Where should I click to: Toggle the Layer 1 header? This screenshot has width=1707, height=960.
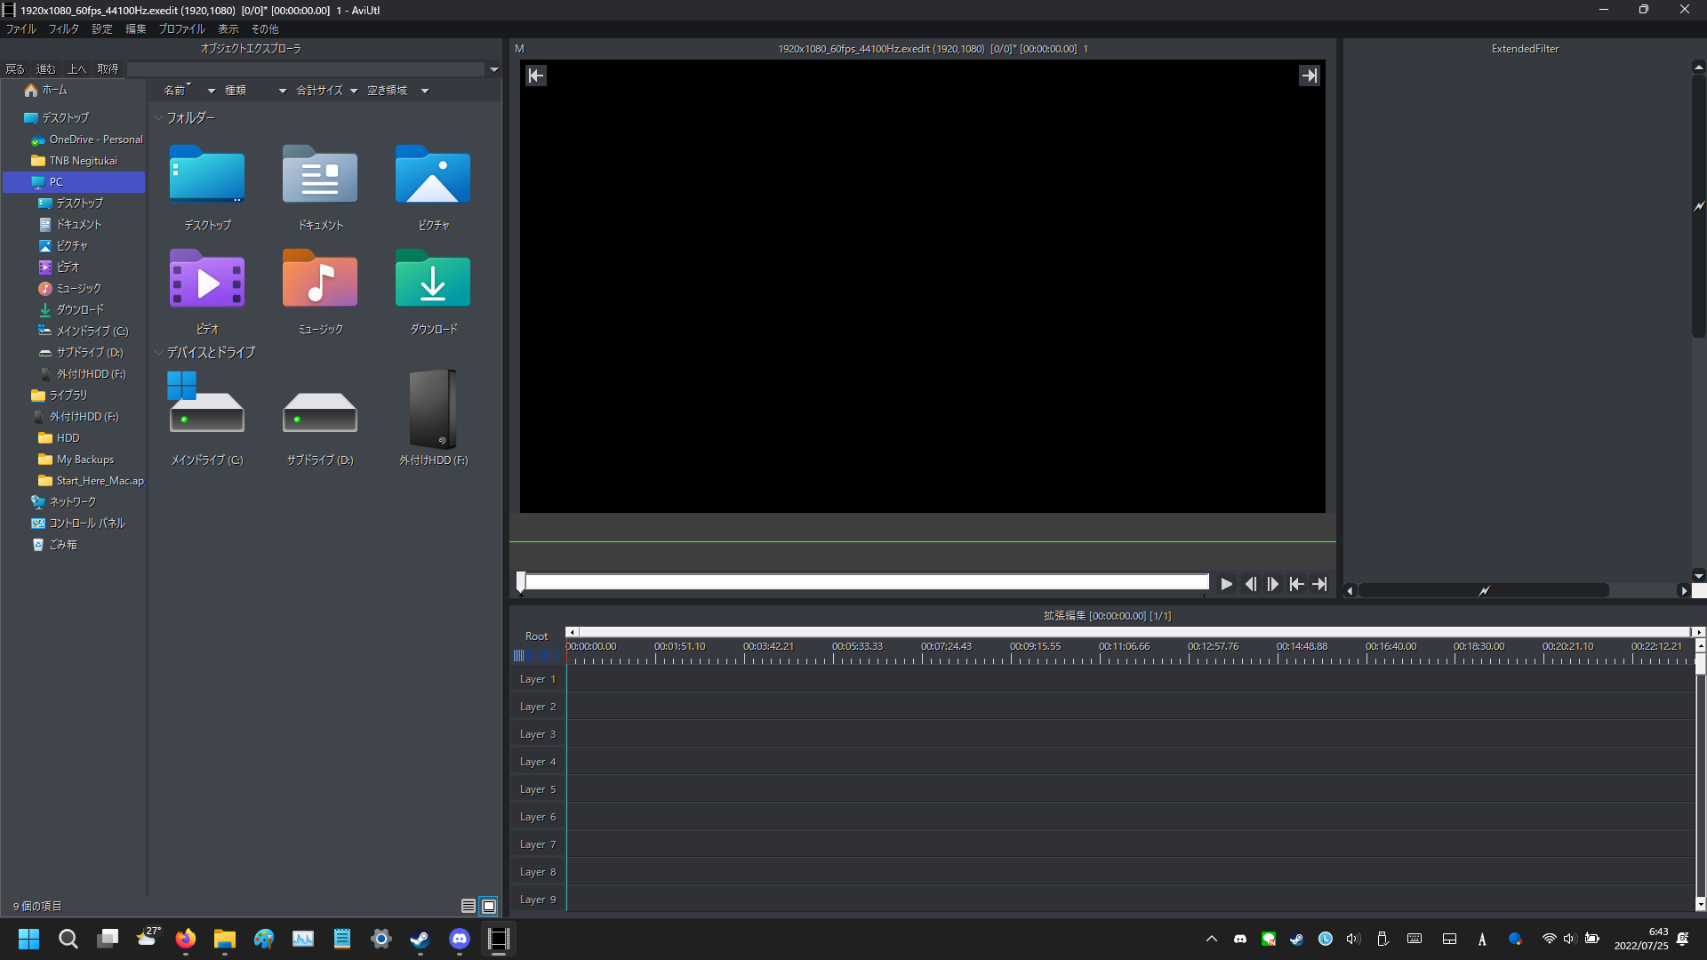(x=537, y=679)
